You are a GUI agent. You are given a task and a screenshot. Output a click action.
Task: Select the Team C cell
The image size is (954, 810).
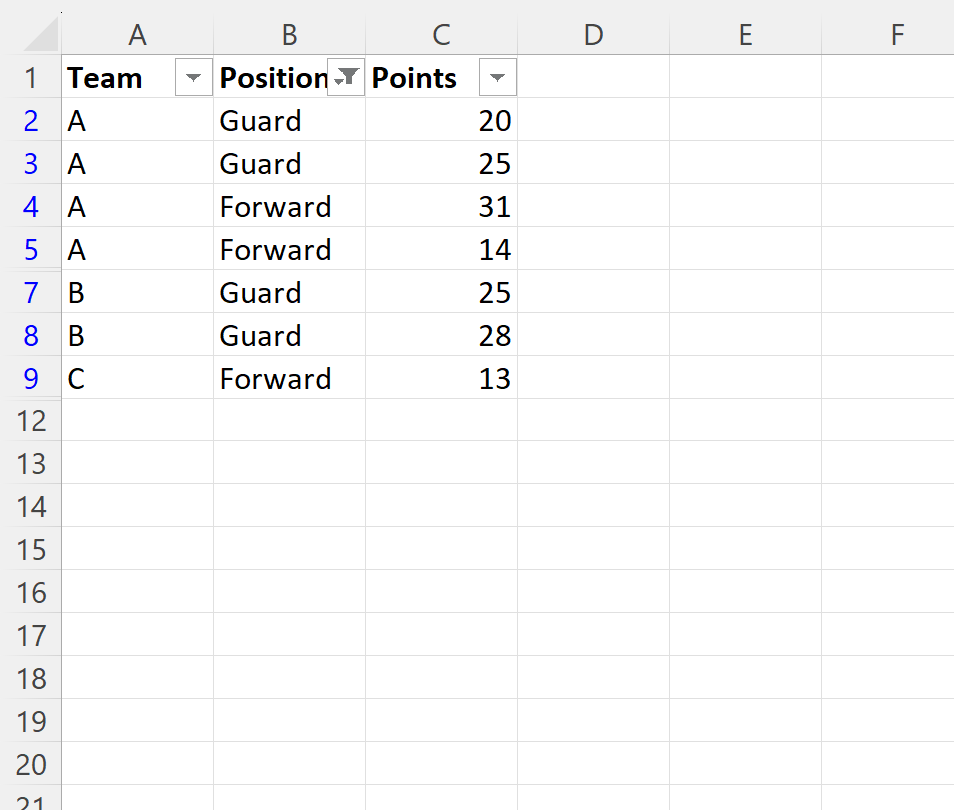138,378
